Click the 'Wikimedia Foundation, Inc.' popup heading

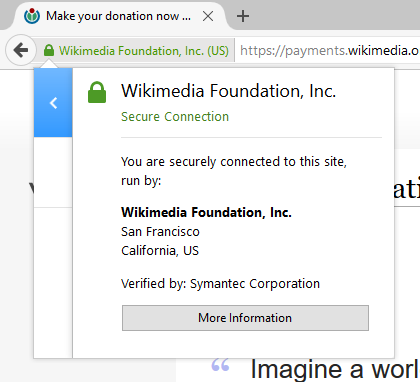(x=229, y=91)
